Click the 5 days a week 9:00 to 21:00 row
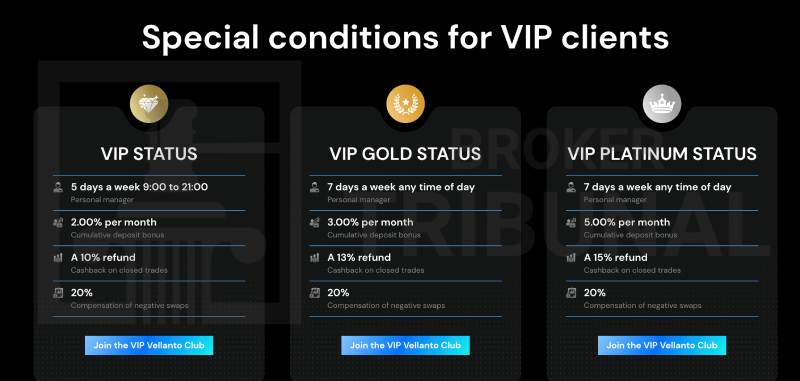800x381 pixels. click(149, 193)
